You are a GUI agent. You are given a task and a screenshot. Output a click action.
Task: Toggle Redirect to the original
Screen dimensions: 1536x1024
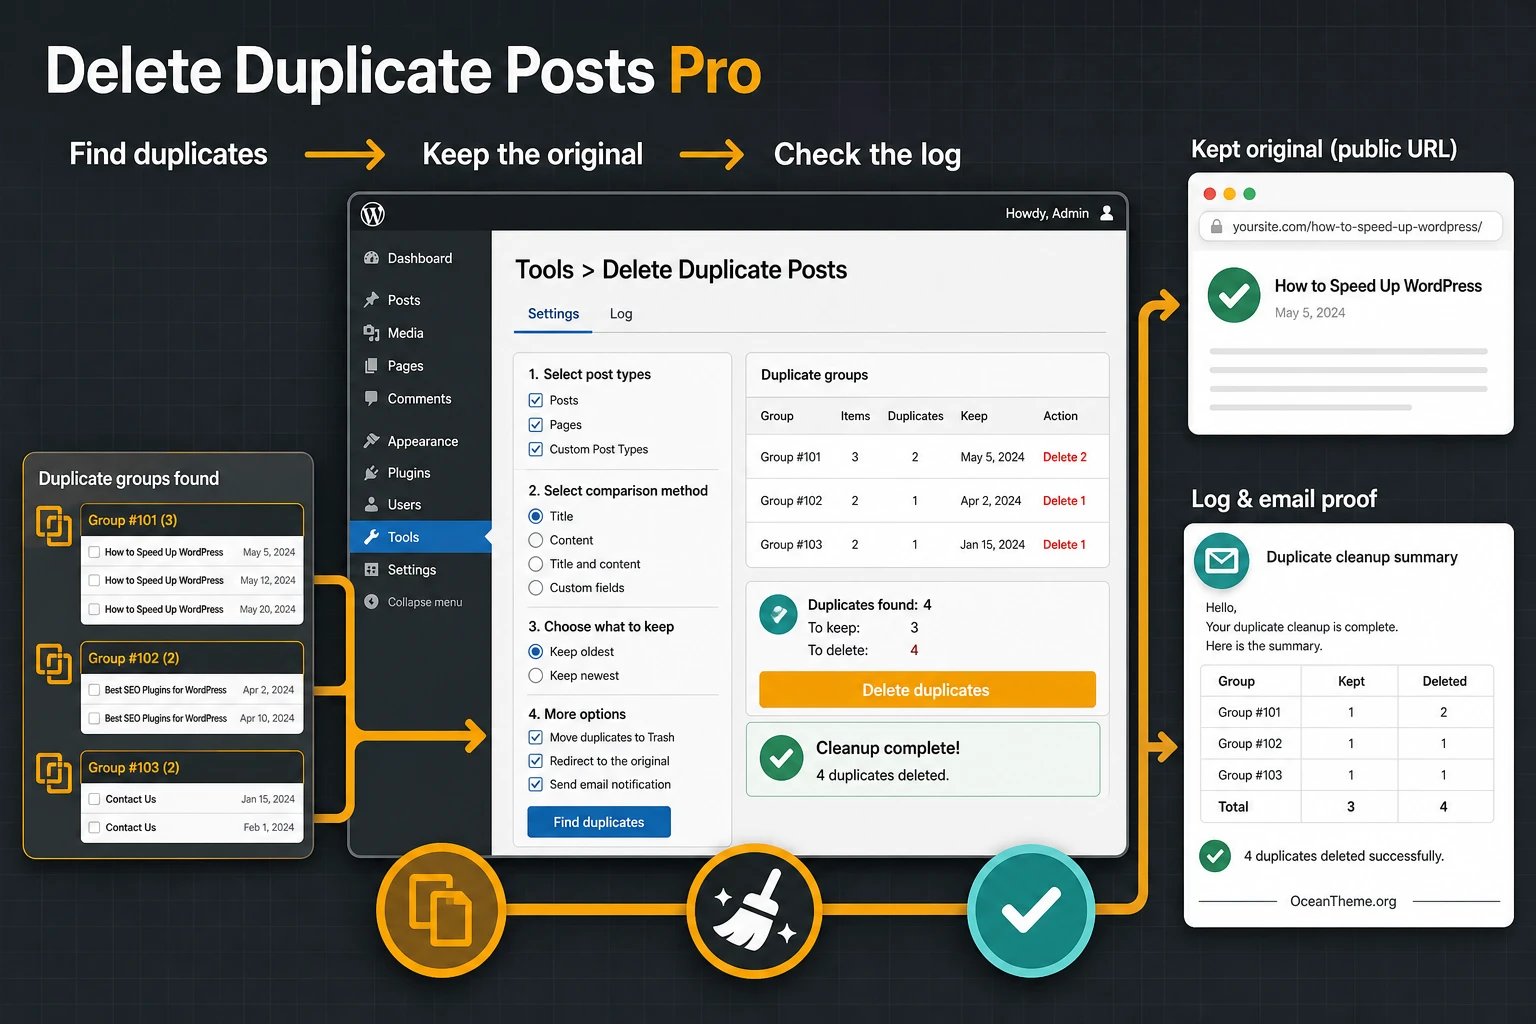coord(536,761)
